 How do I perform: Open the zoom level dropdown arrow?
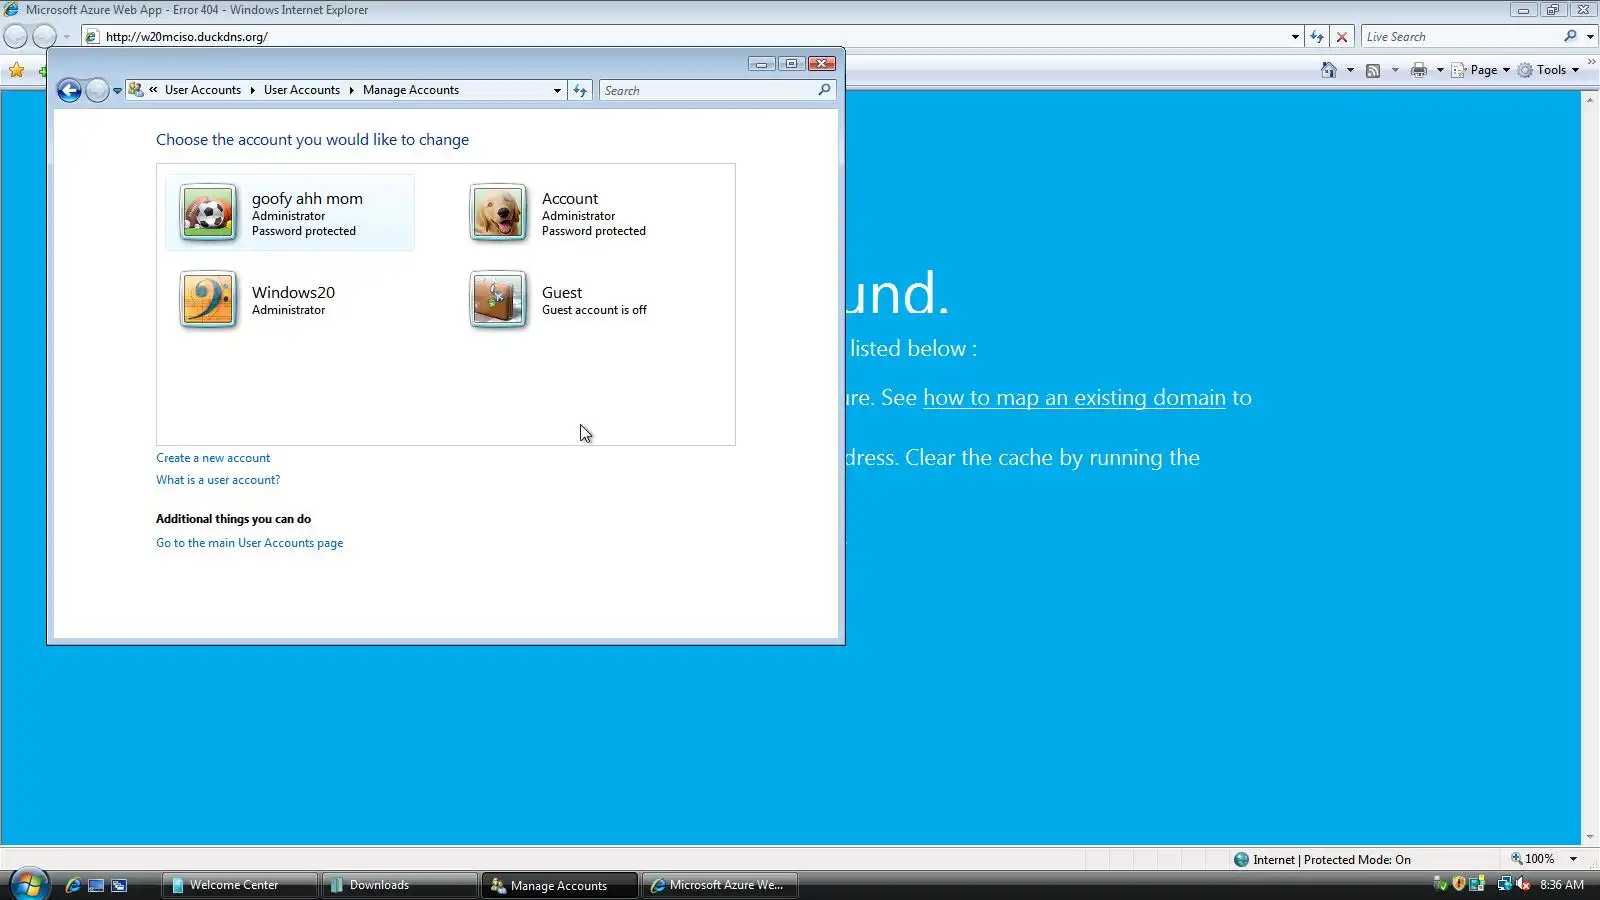(x=1573, y=859)
